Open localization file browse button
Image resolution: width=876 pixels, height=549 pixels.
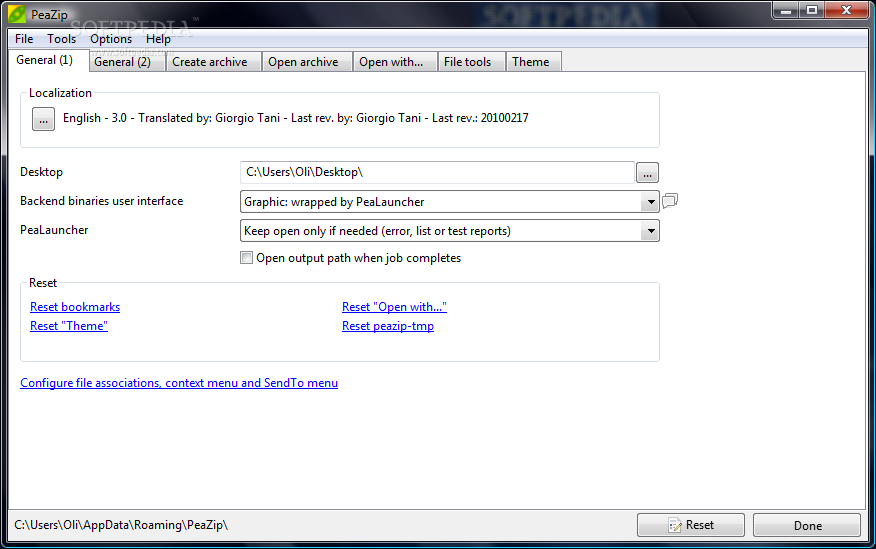point(43,119)
